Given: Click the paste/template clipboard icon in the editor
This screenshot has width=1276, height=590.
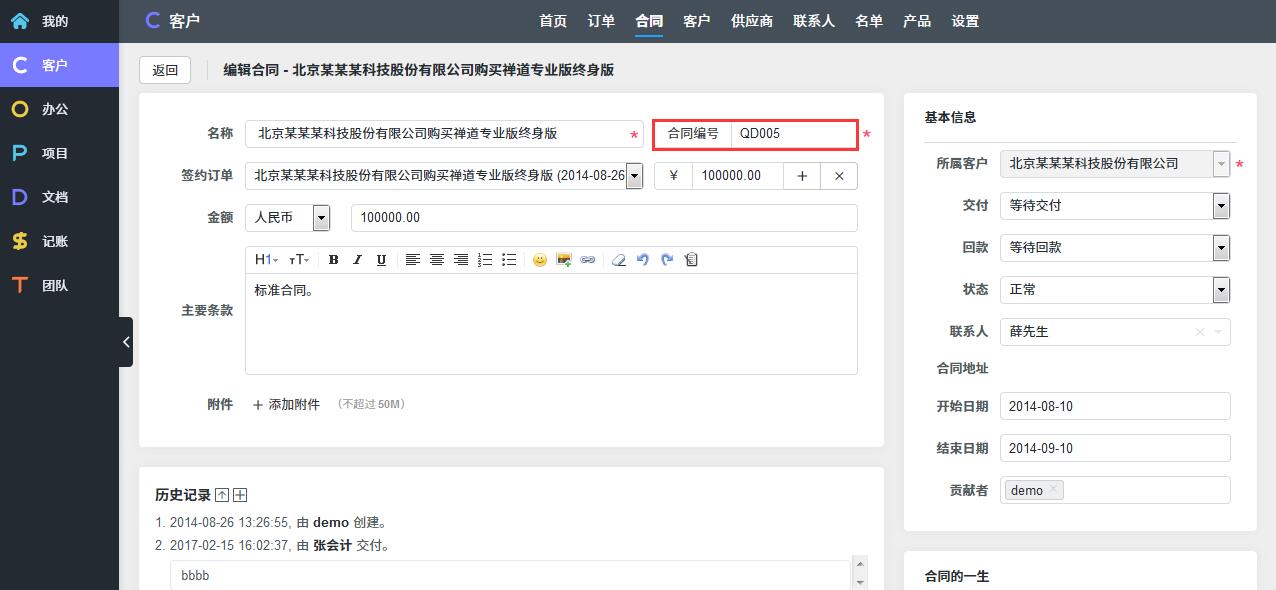Looking at the screenshot, I should tap(690, 260).
